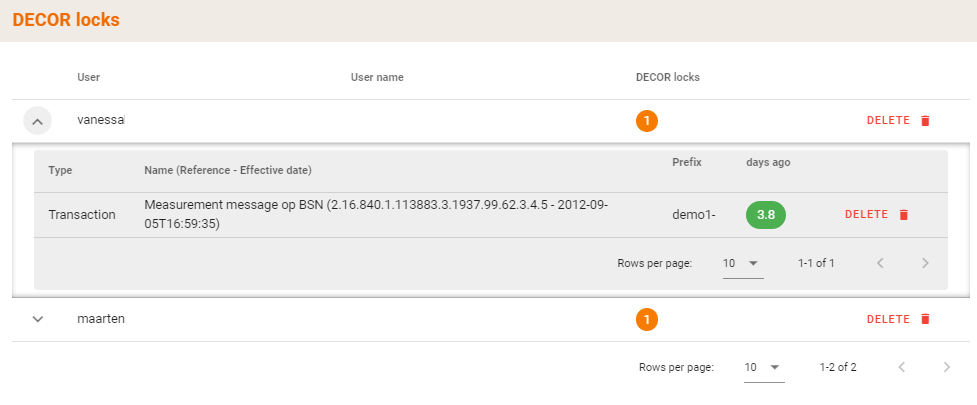Viewport: 977px width, 405px height.
Task: Click maarten's orange lock count badge
Action: pyautogui.click(x=647, y=319)
